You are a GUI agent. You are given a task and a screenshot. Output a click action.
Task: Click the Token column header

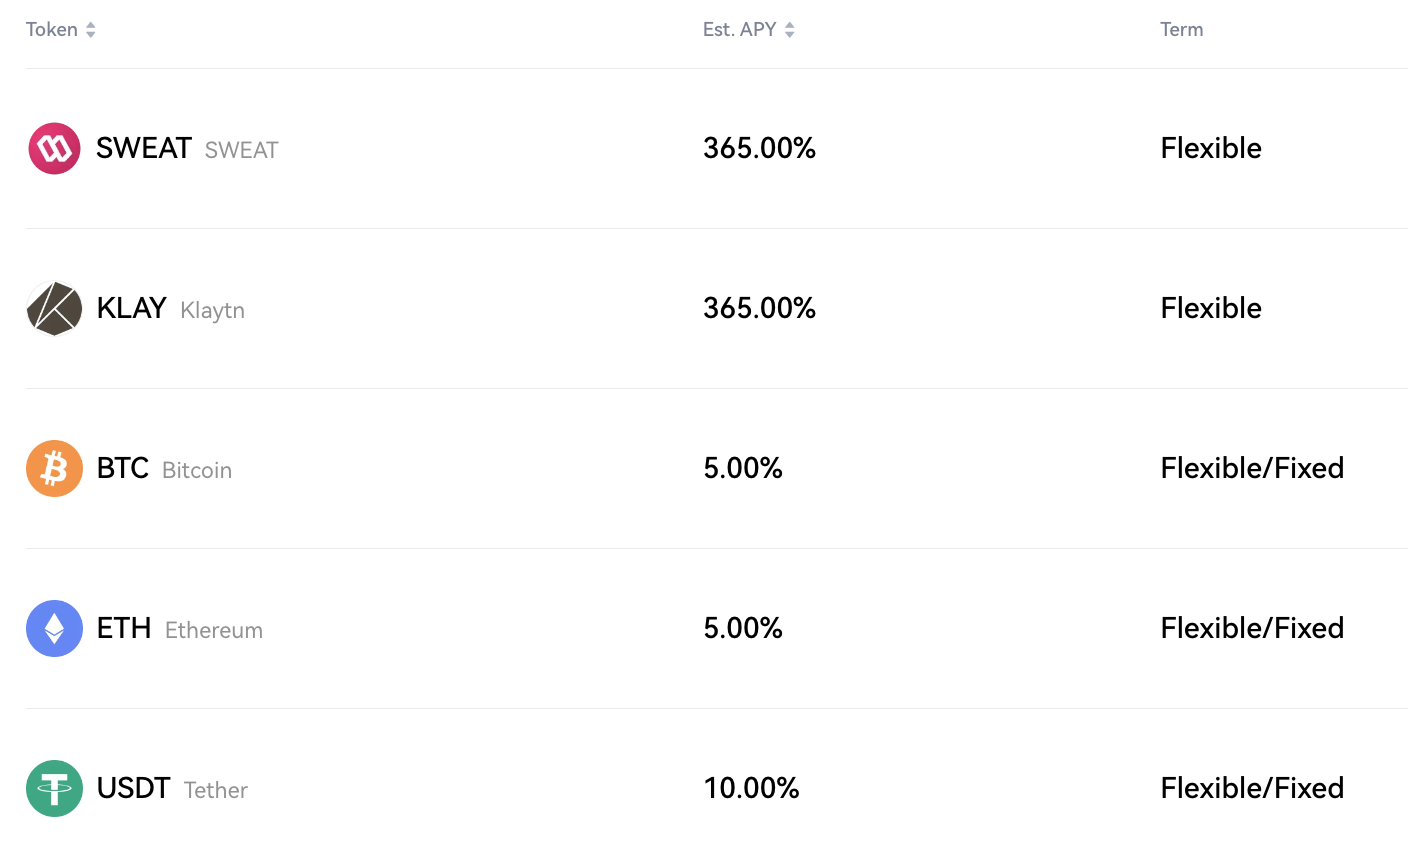[52, 30]
